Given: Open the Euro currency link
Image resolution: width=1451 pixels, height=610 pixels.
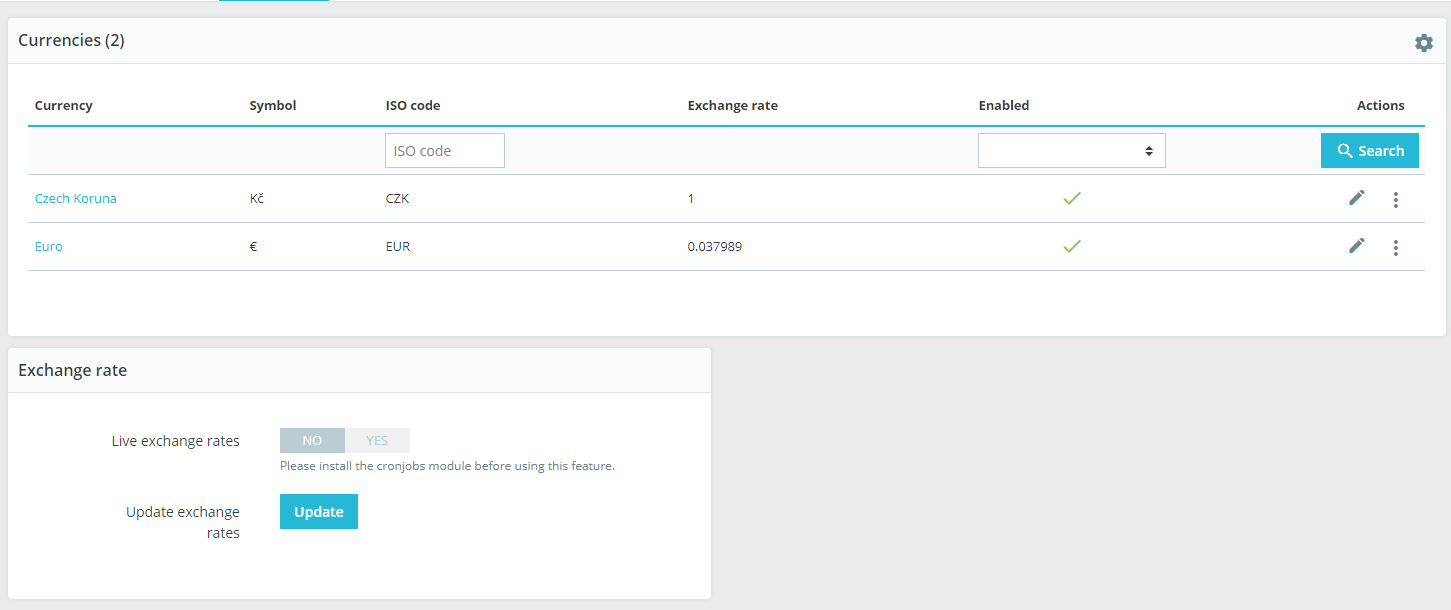Looking at the screenshot, I should [49, 247].
